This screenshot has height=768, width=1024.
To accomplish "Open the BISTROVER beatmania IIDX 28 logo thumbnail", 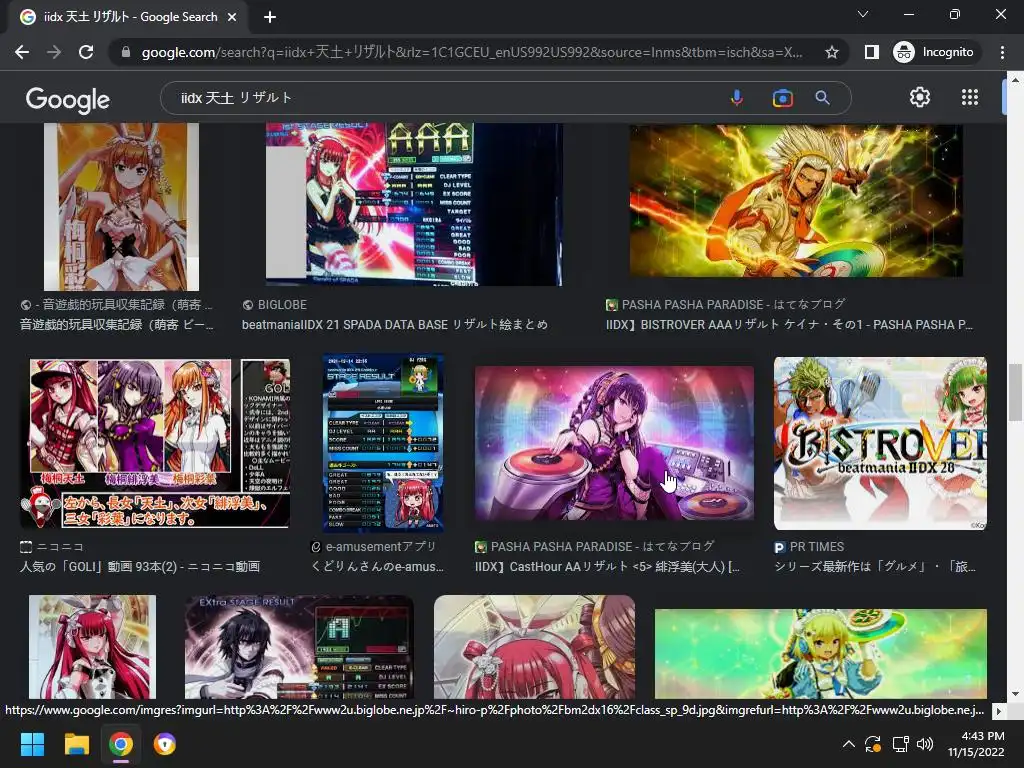I will pos(880,443).
